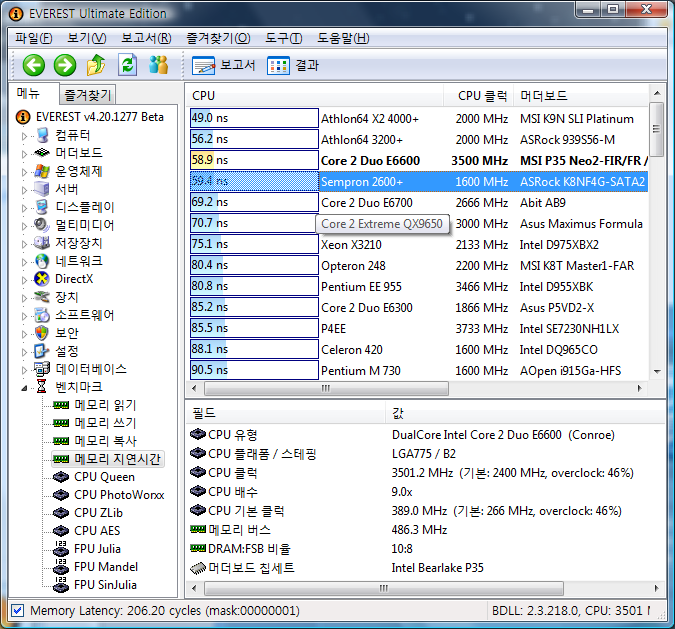Select CPU AES benchmark
The width and height of the screenshot is (675, 629).
97,531
